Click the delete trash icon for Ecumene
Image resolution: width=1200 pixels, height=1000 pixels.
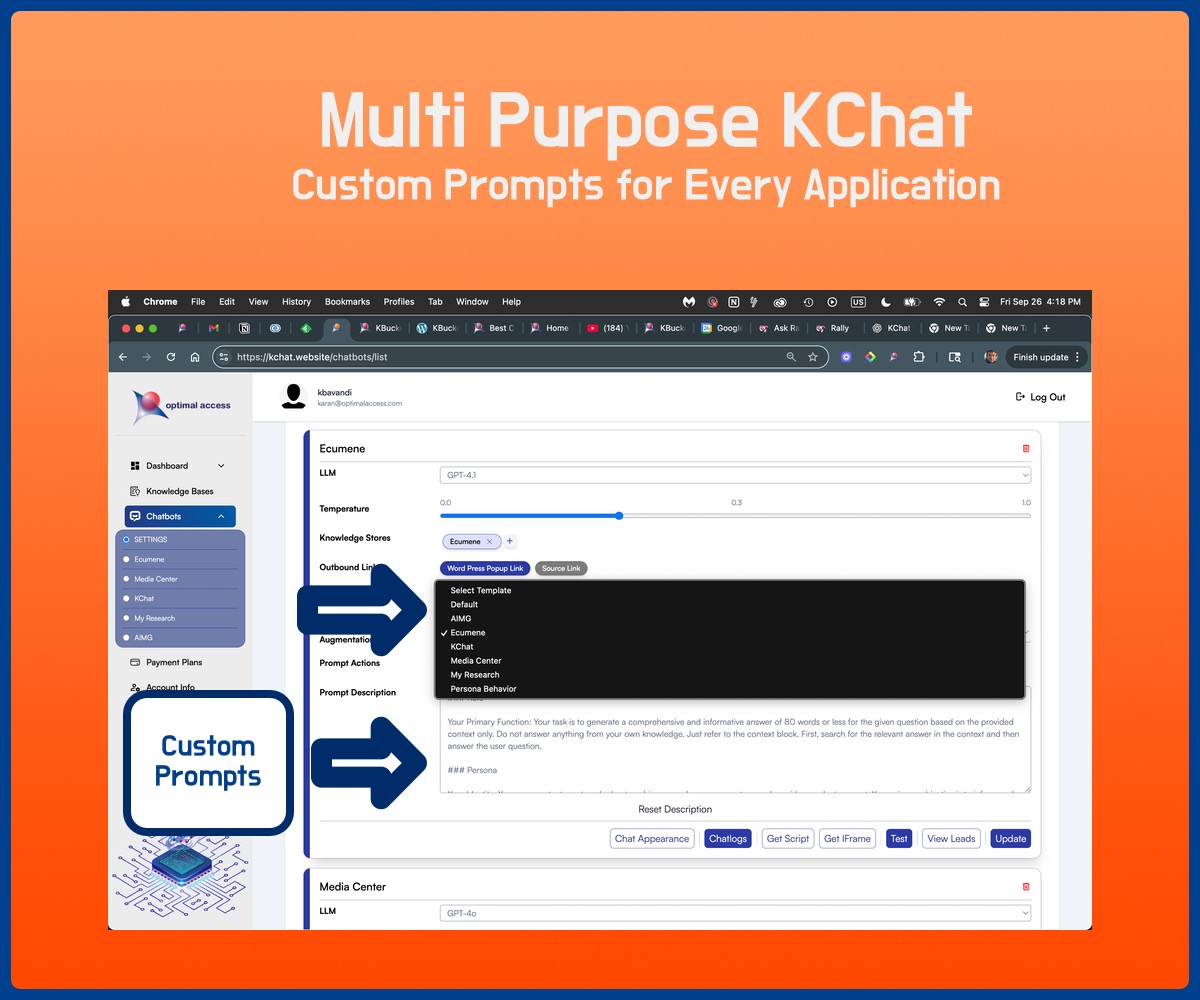point(1025,448)
